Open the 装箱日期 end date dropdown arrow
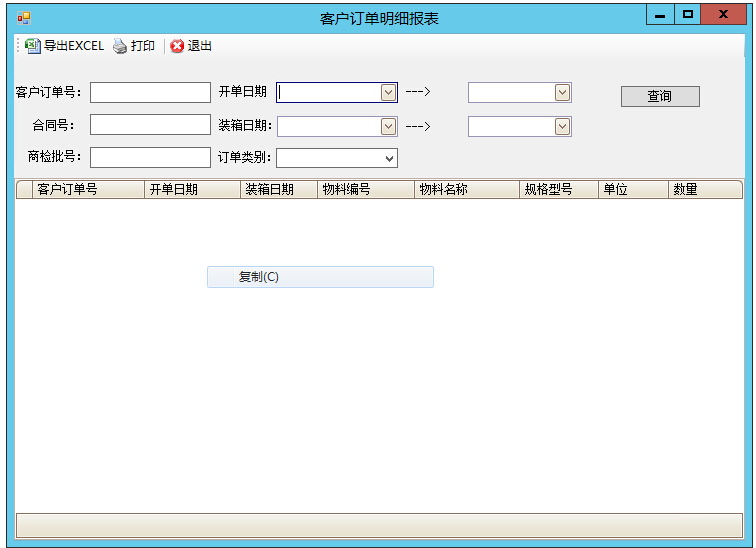756x548 pixels. coord(562,127)
